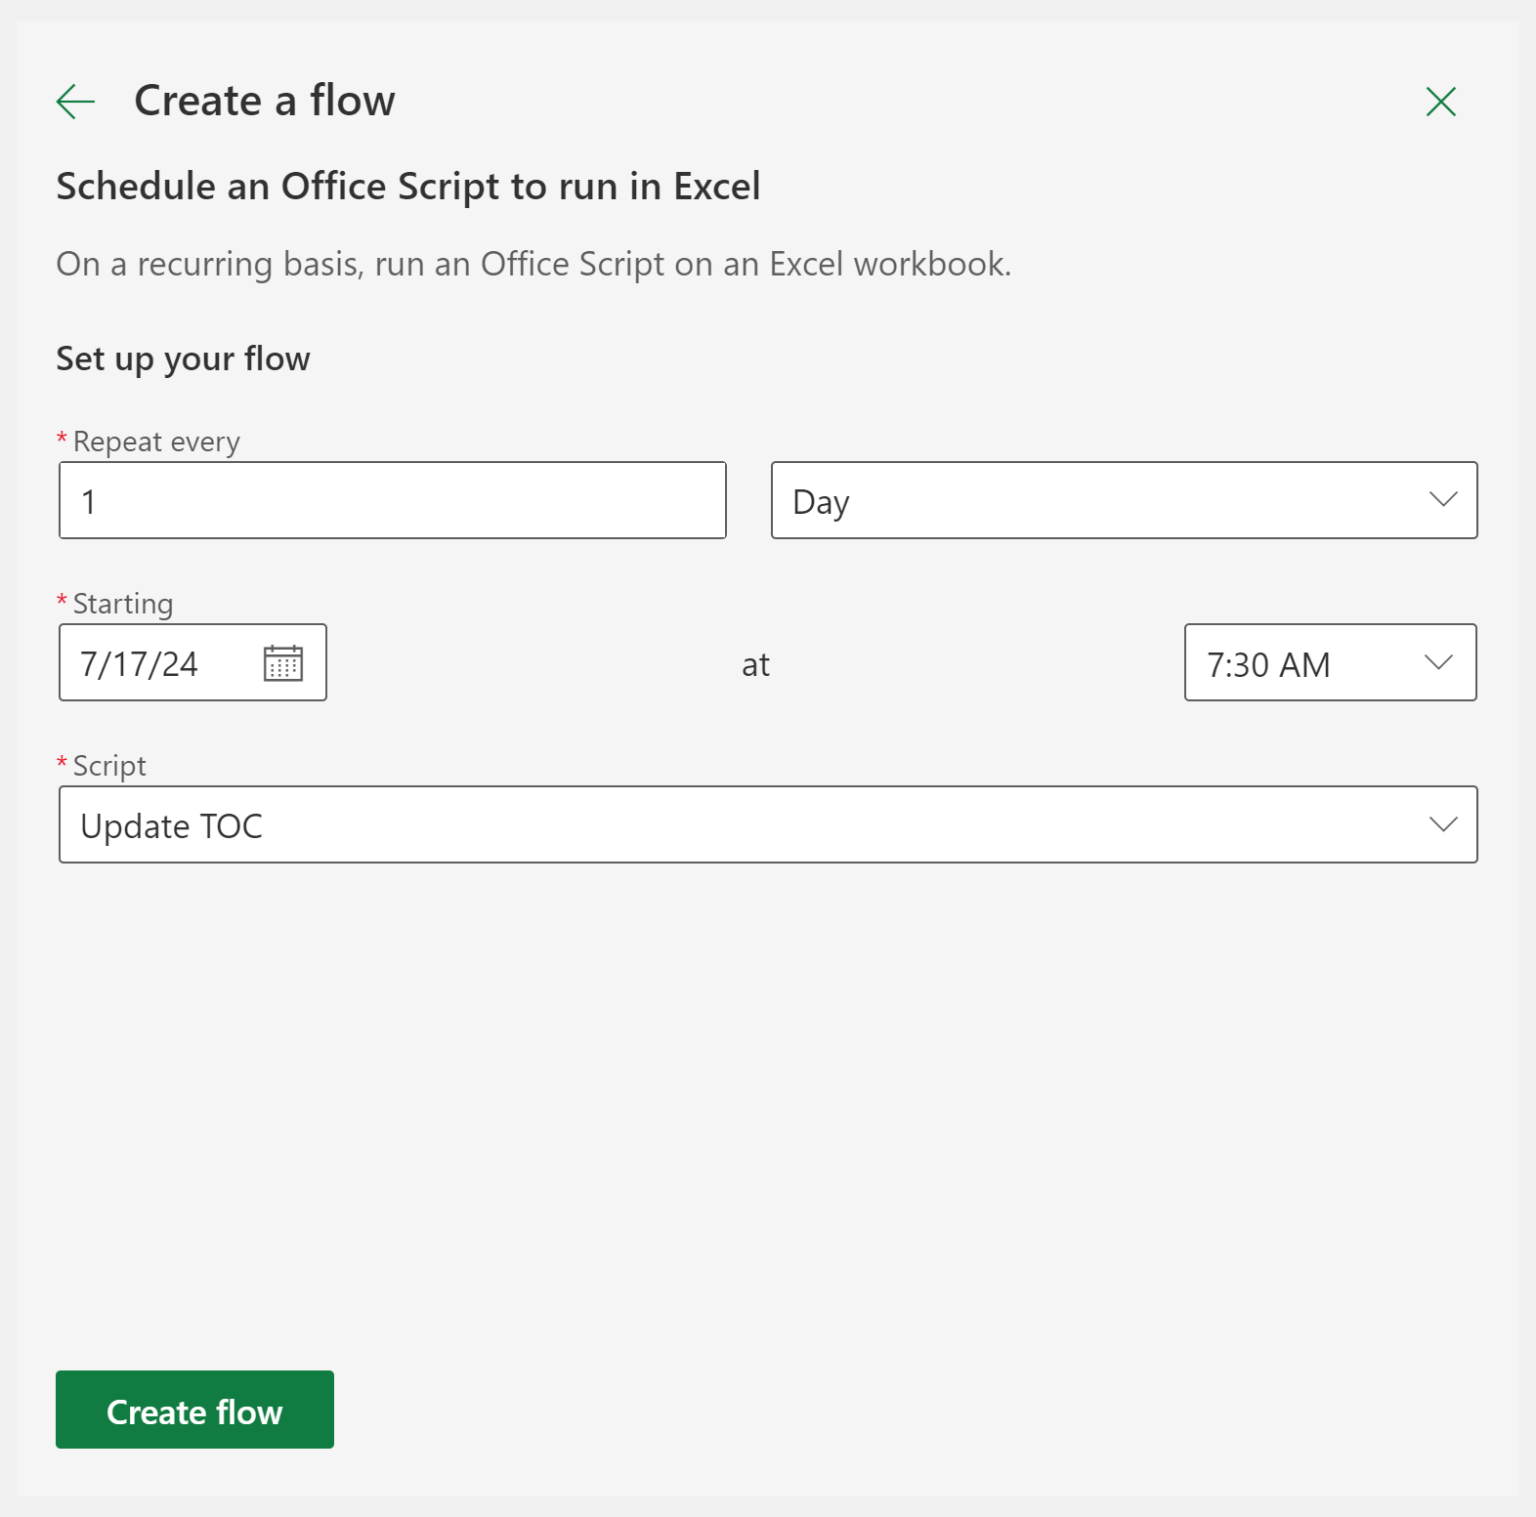Close the Create a flow panel
The width and height of the screenshot is (1536, 1517).
pyautogui.click(x=1440, y=101)
